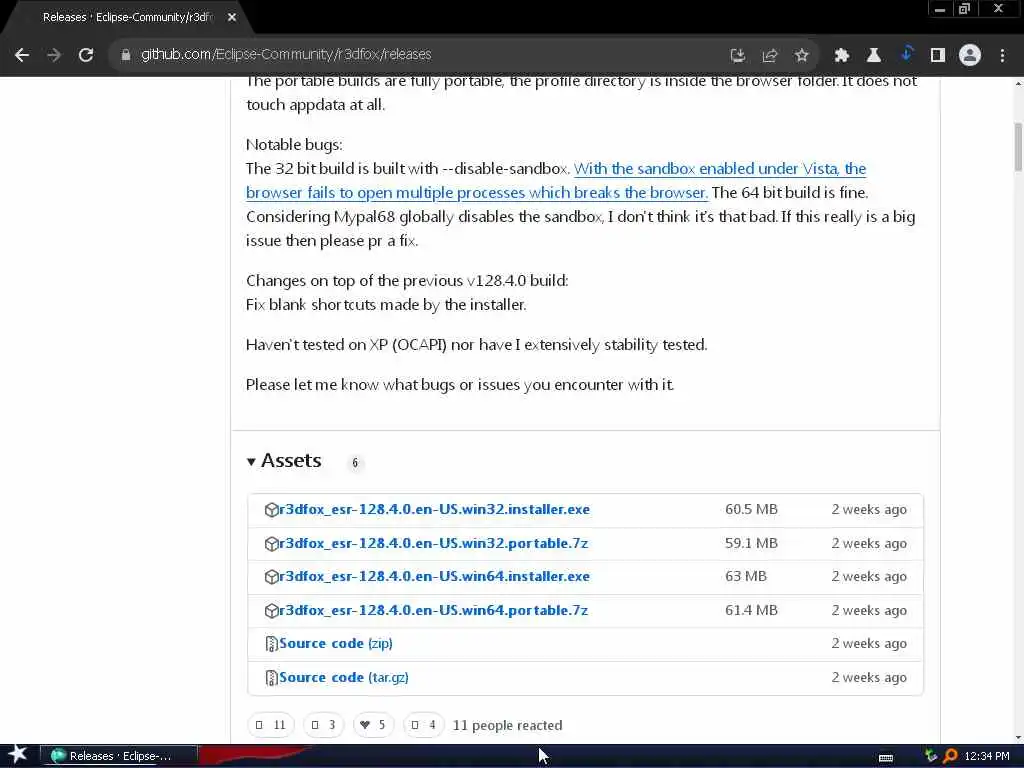
Task: Click the 60.5 MB size text
Action: pos(751,509)
